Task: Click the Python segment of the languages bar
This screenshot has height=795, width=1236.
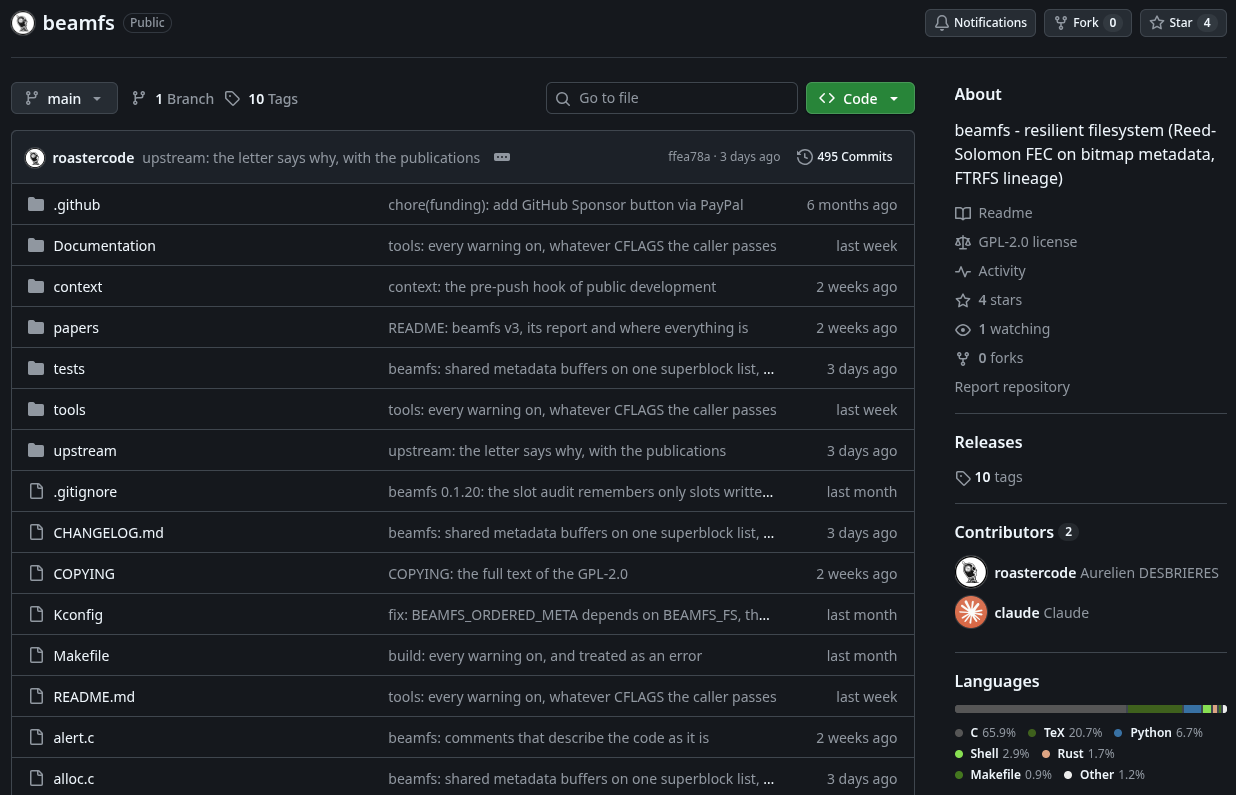Action: click(x=1193, y=709)
